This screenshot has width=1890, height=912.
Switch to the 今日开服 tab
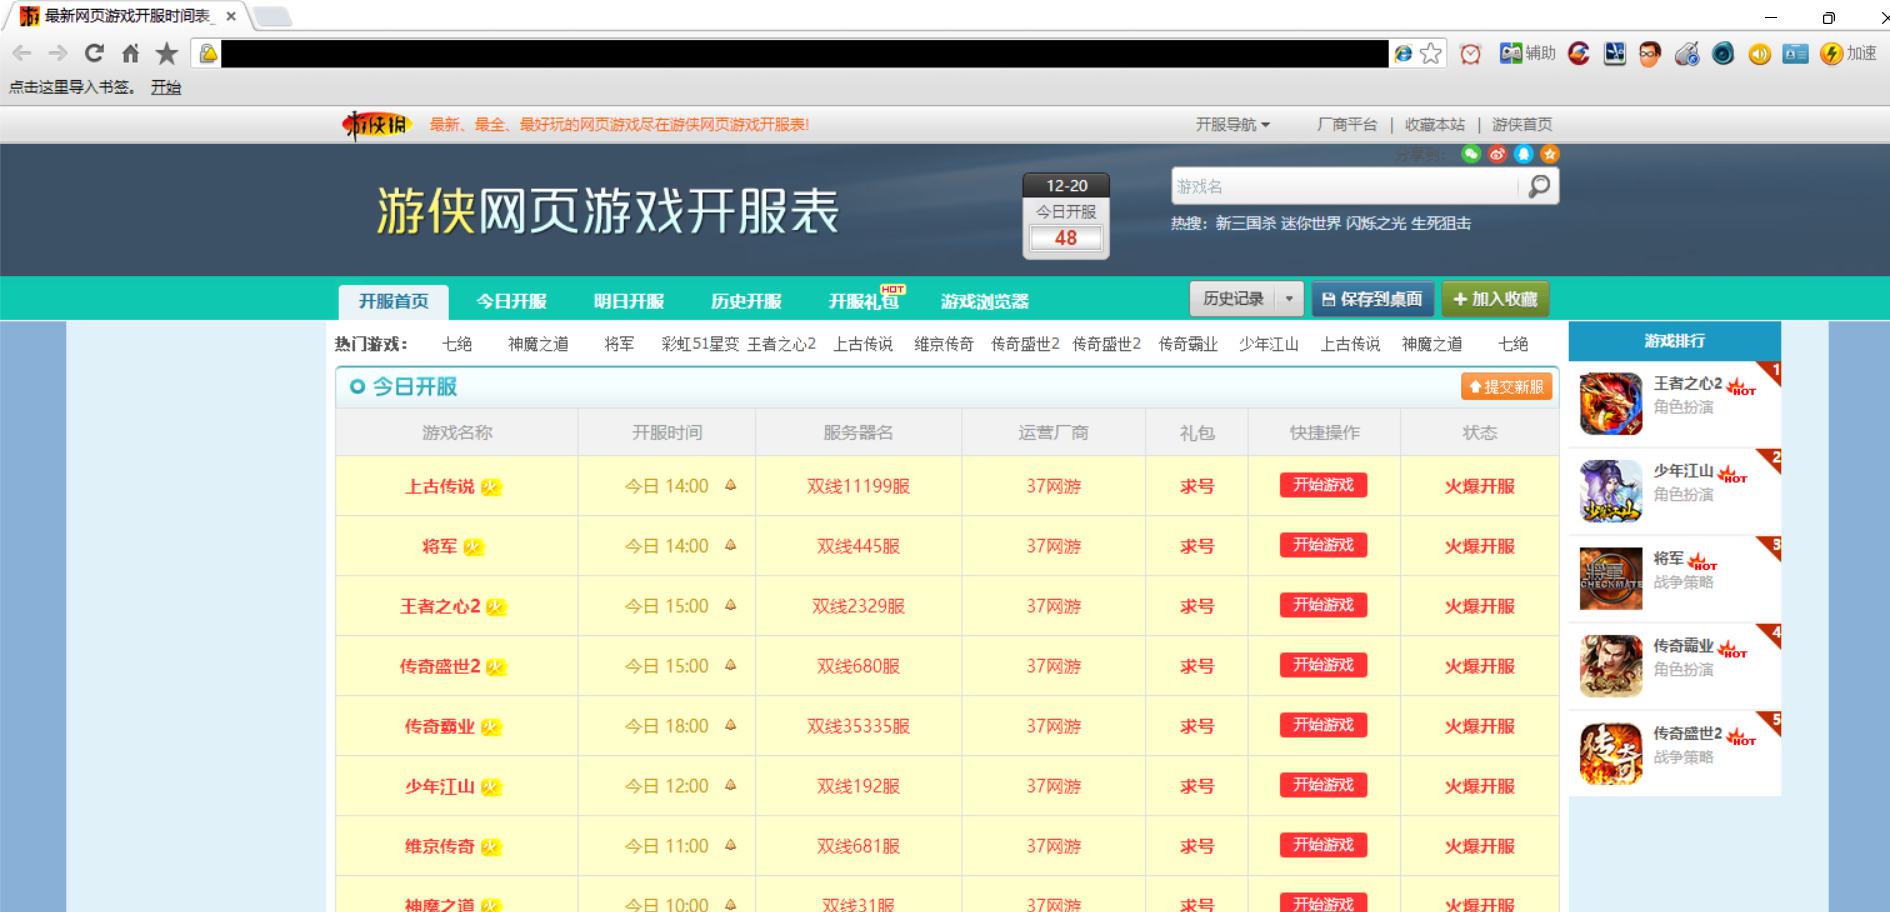[511, 301]
